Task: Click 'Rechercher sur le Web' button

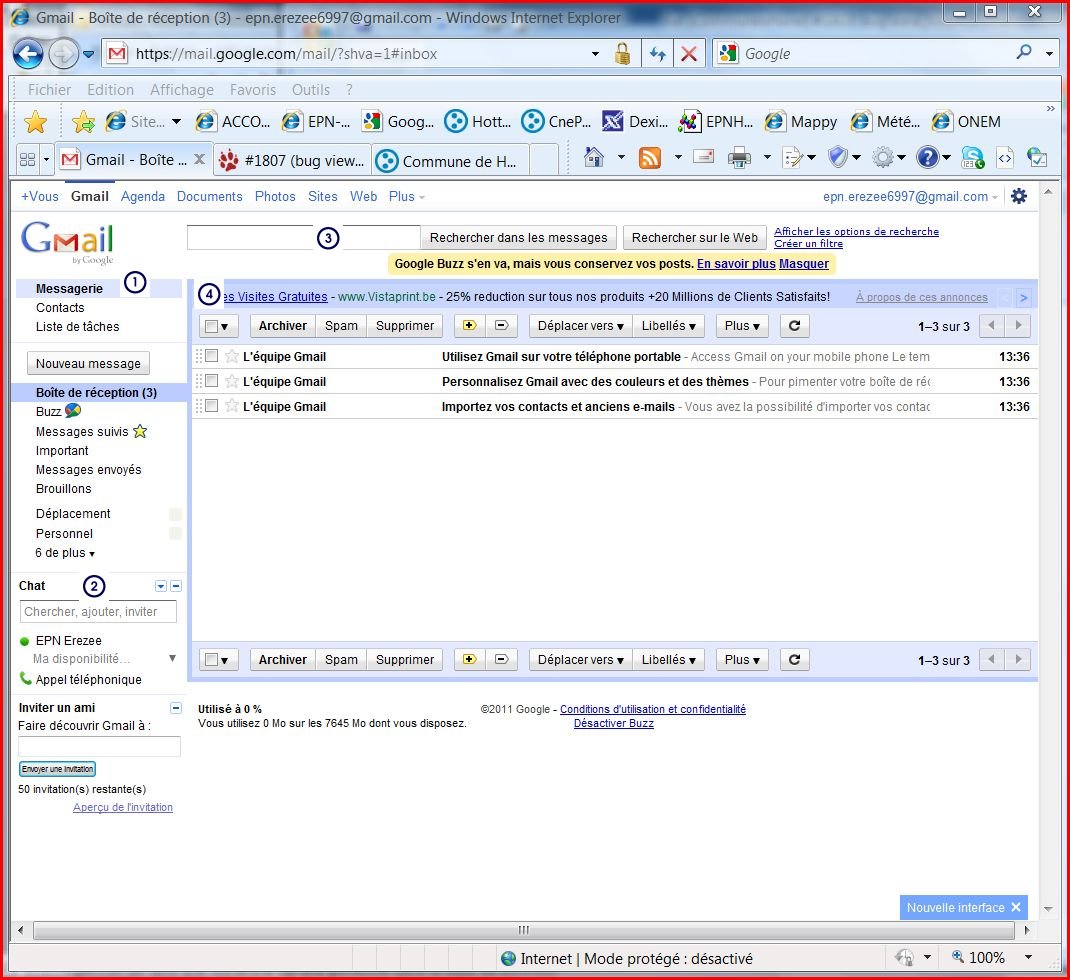Action: click(695, 237)
